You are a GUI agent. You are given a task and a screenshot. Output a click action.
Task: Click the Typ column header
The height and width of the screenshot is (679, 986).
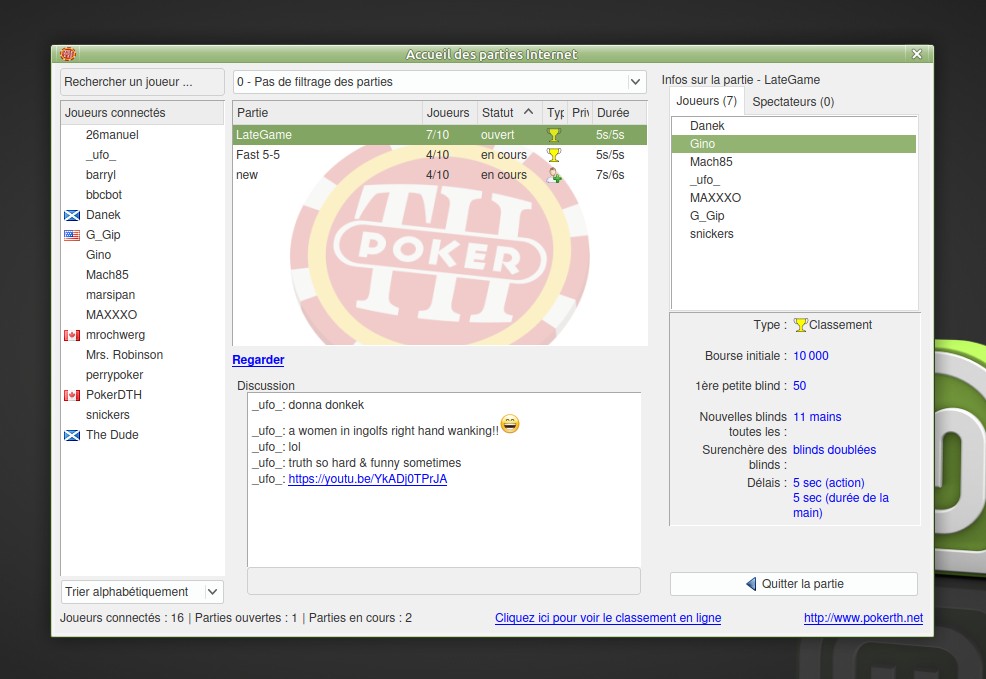coord(555,113)
